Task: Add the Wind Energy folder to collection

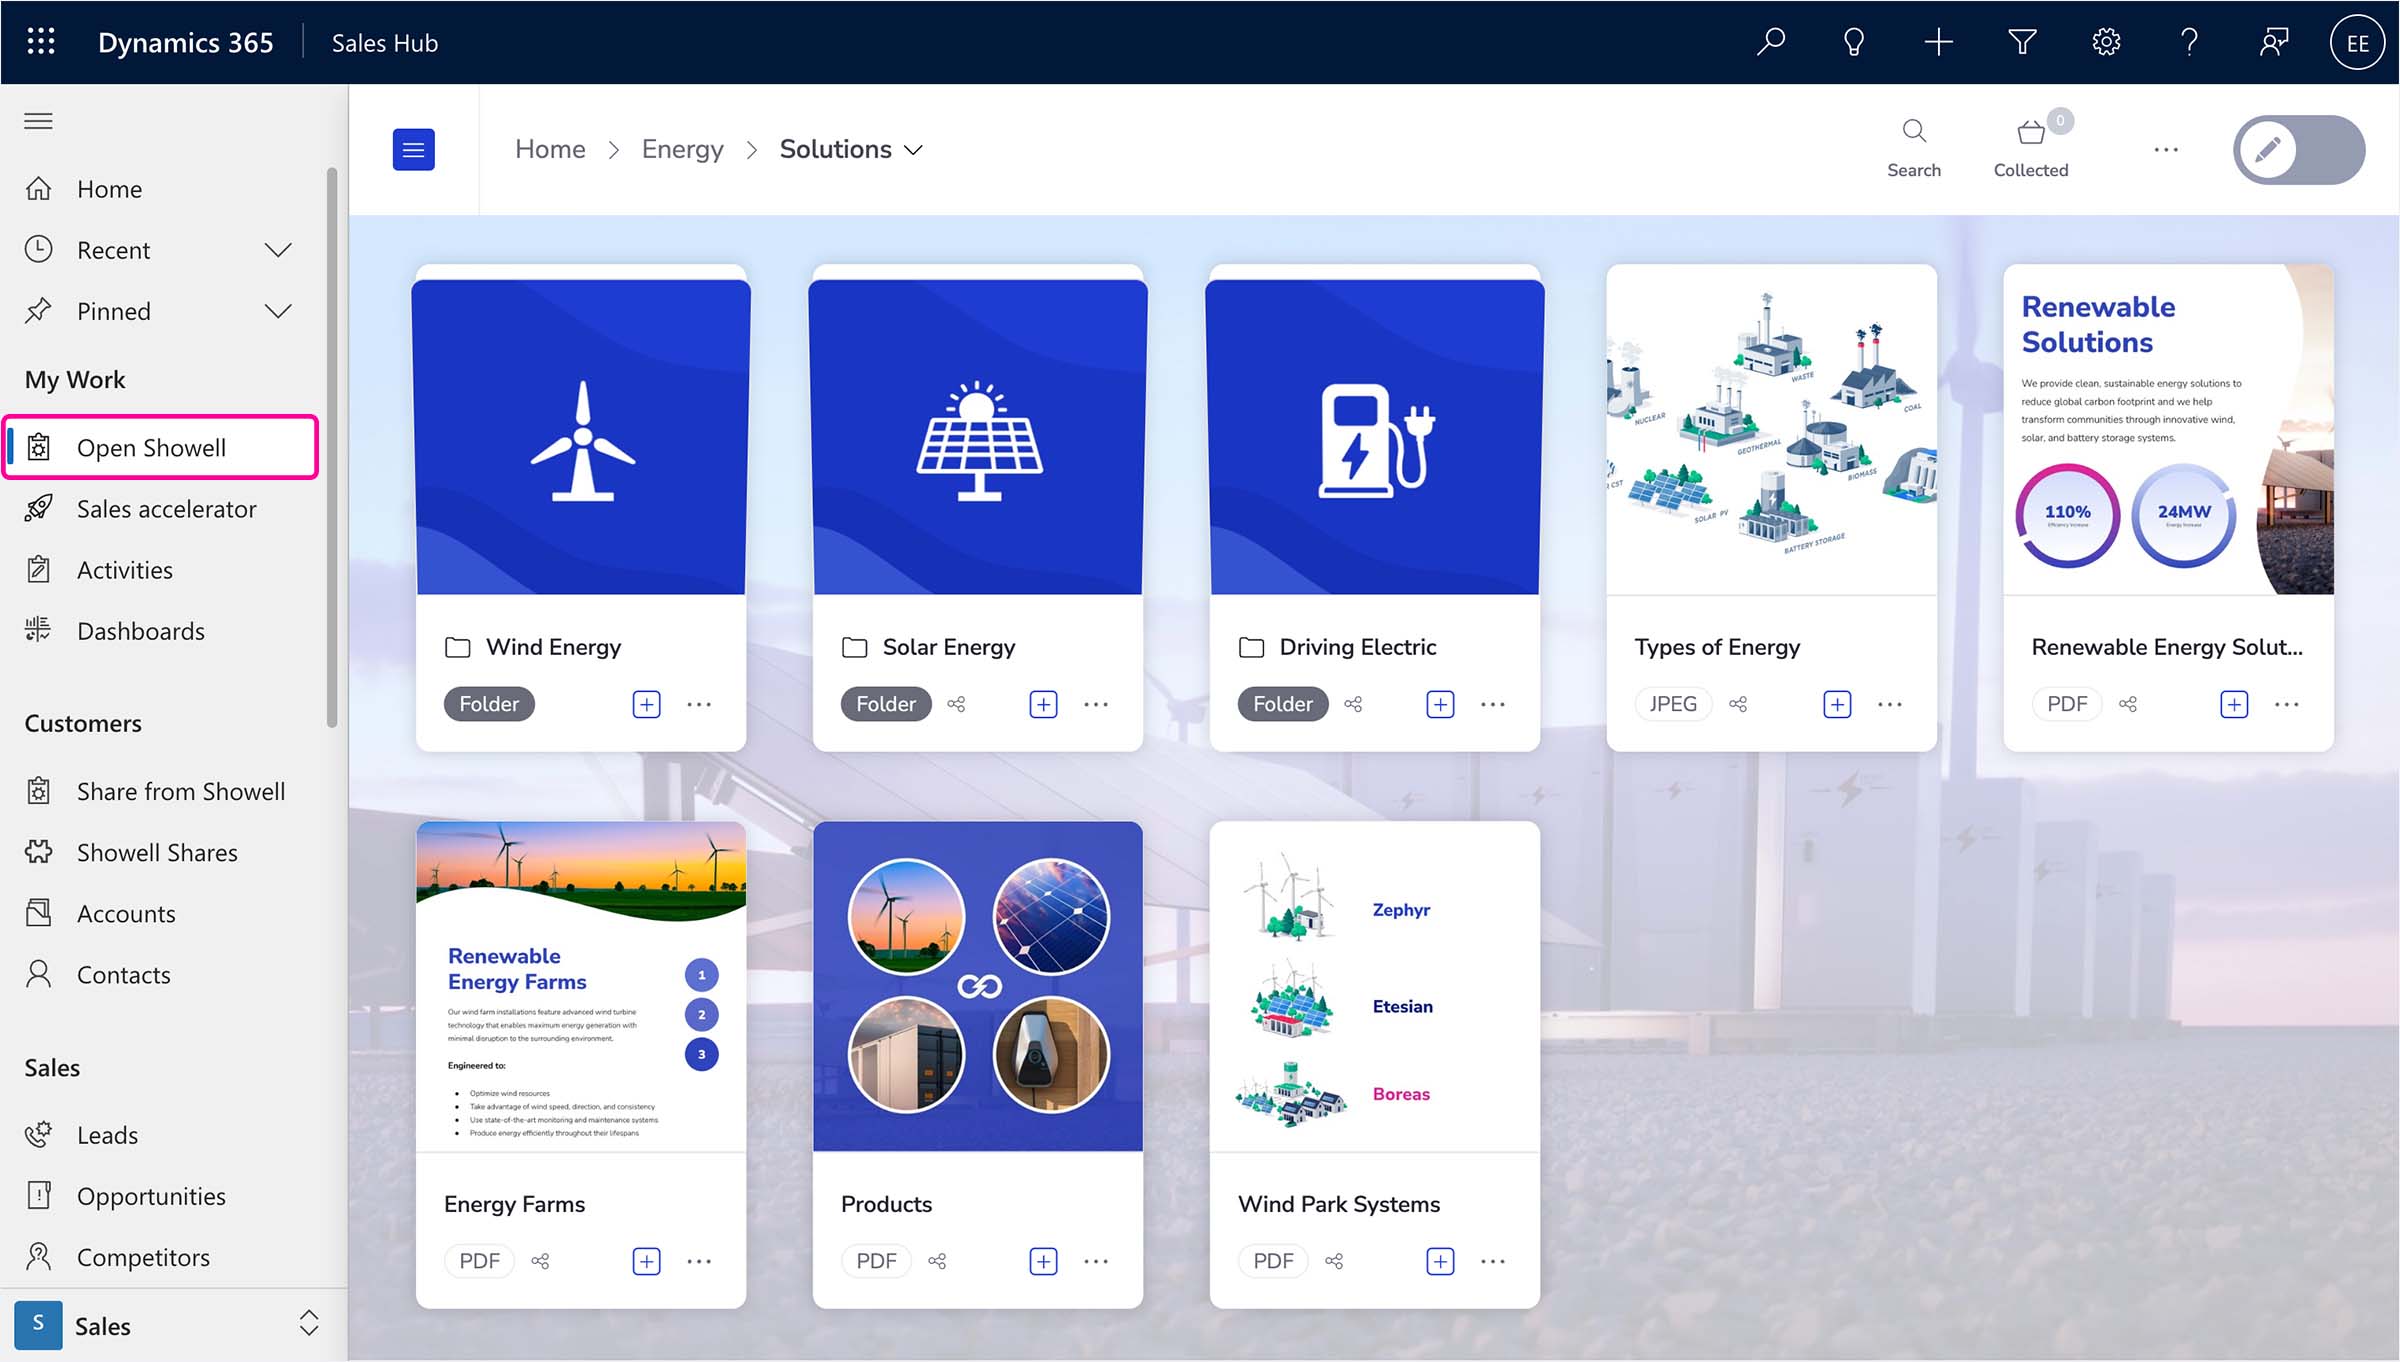Action: coord(646,704)
